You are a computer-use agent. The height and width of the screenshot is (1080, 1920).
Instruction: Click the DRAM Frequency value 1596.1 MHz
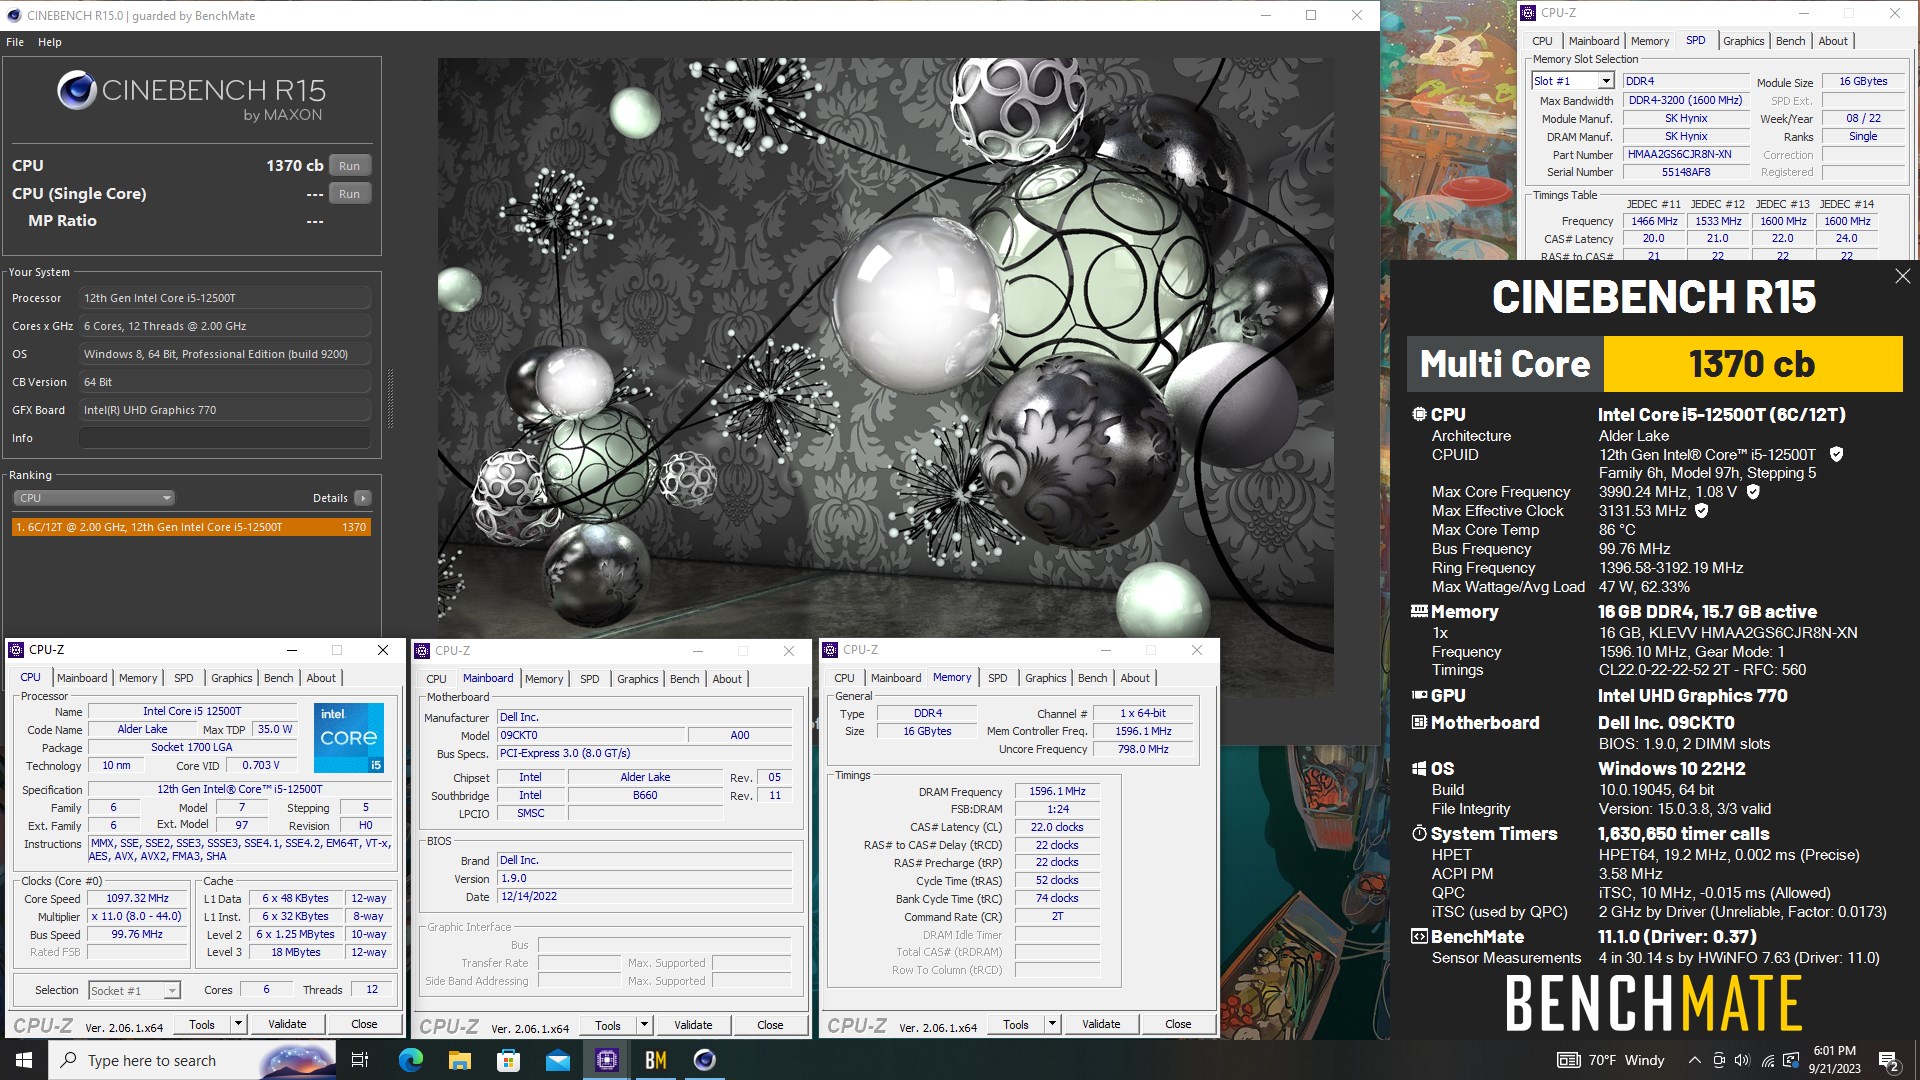click(x=1057, y=791)
